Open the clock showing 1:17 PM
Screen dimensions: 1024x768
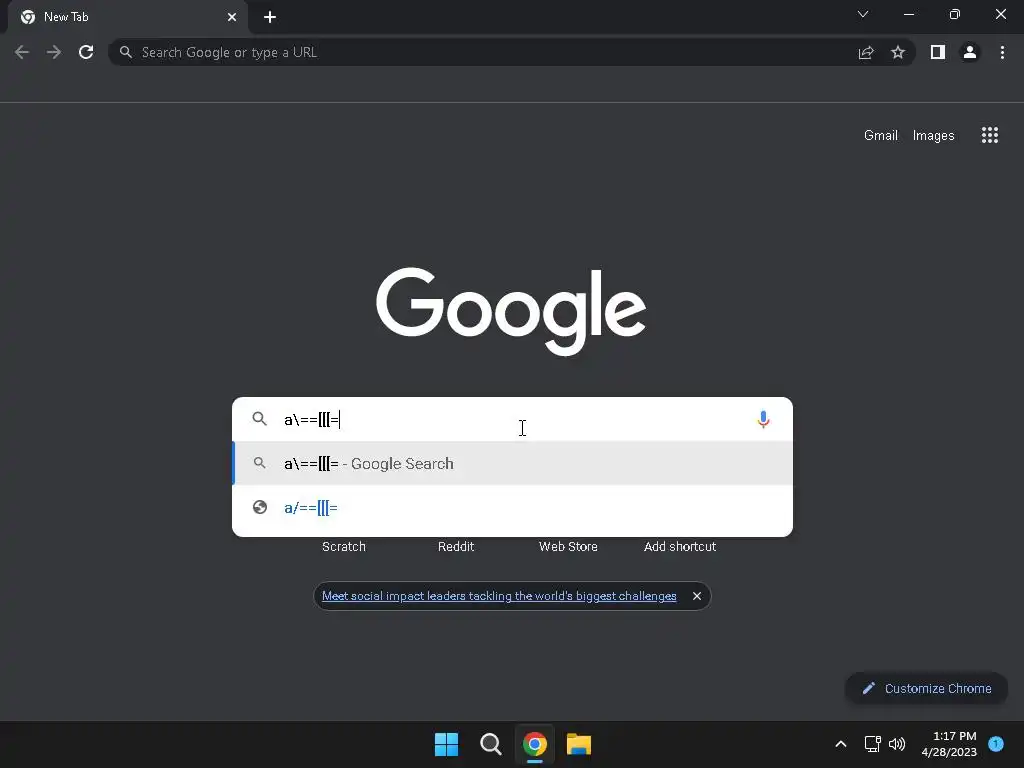[949, 744]
